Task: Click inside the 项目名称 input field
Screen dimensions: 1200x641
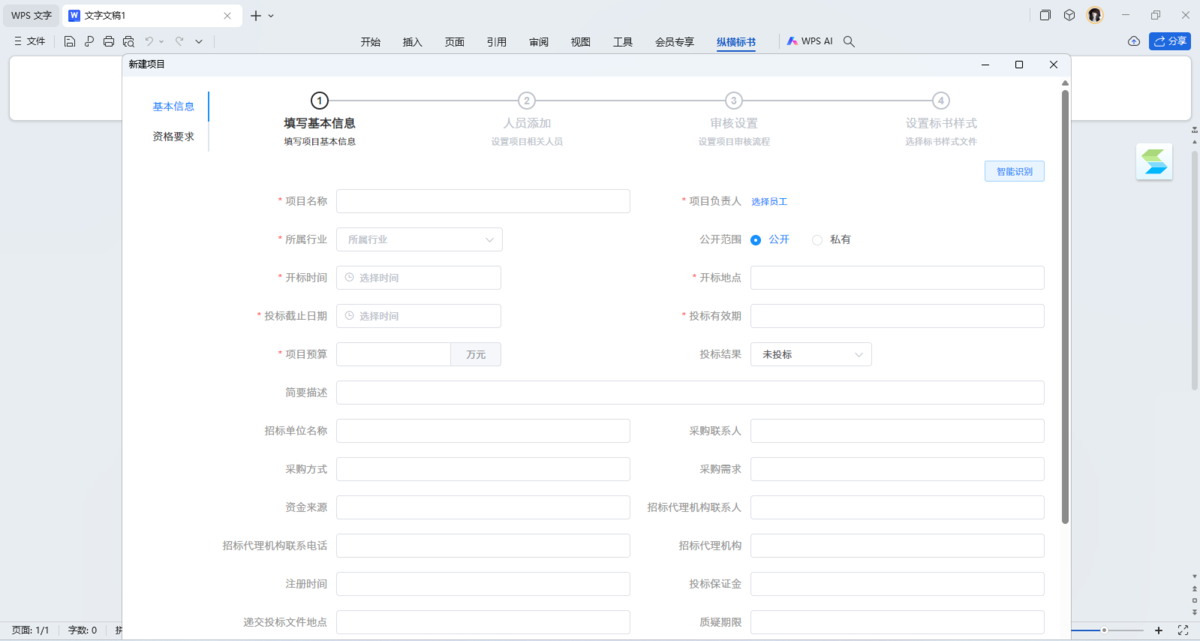Action: click(x=483, y=201)
